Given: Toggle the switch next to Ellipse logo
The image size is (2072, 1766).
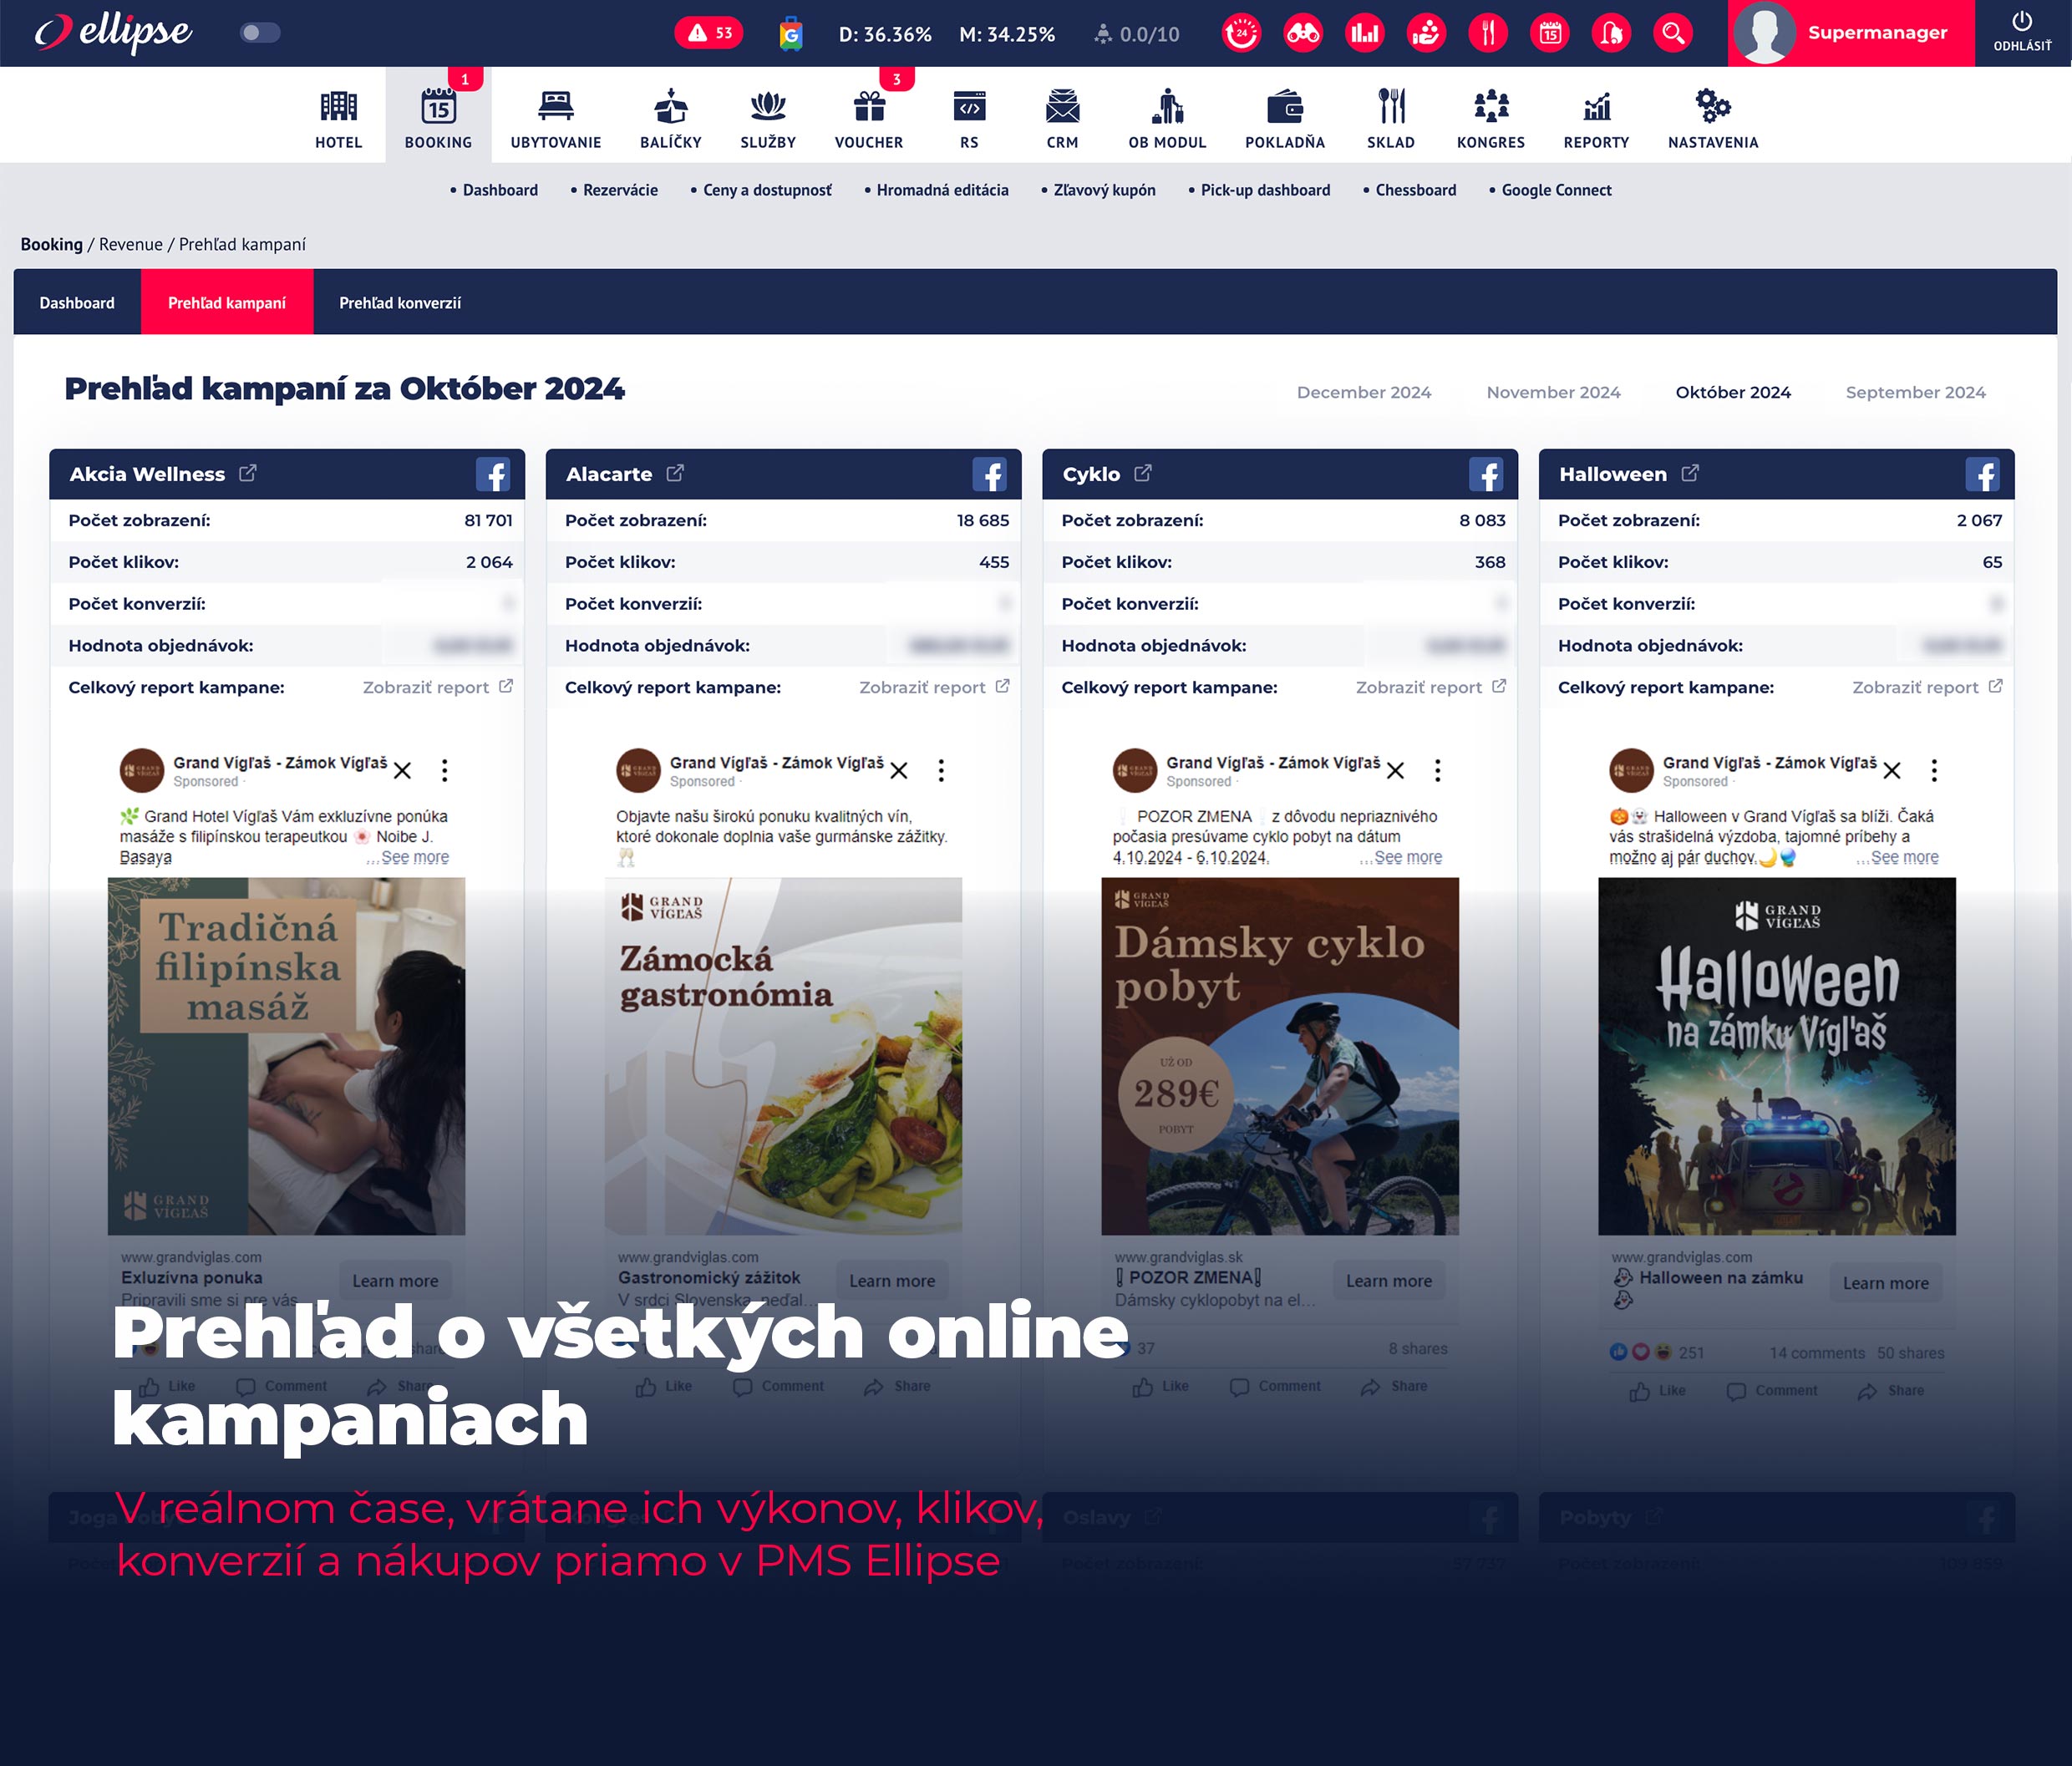Looking at the screenshot, I should (x=260, y=33).
